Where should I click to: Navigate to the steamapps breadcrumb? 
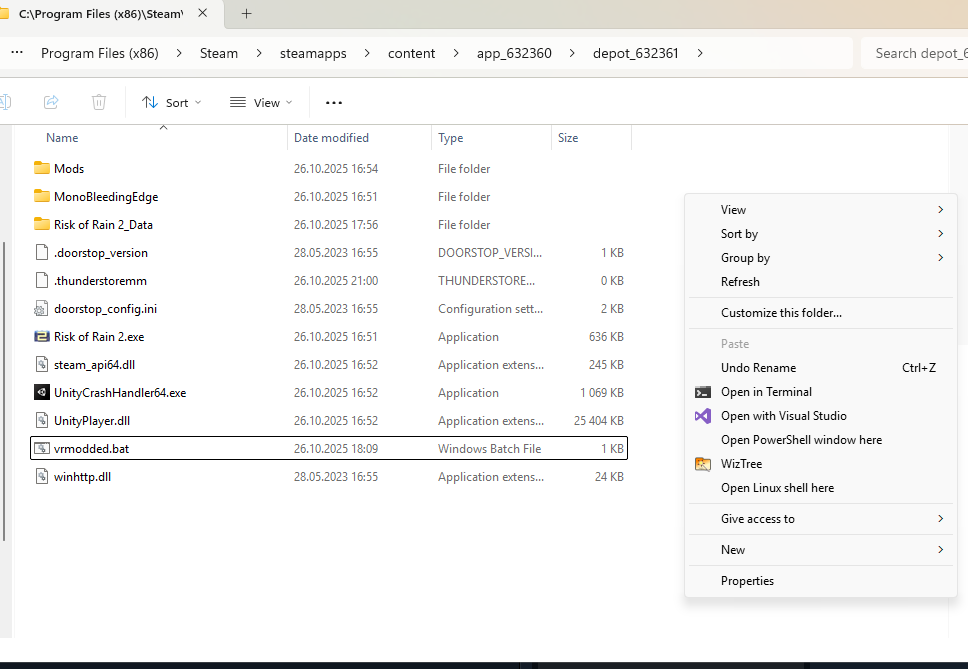[313, 53]
